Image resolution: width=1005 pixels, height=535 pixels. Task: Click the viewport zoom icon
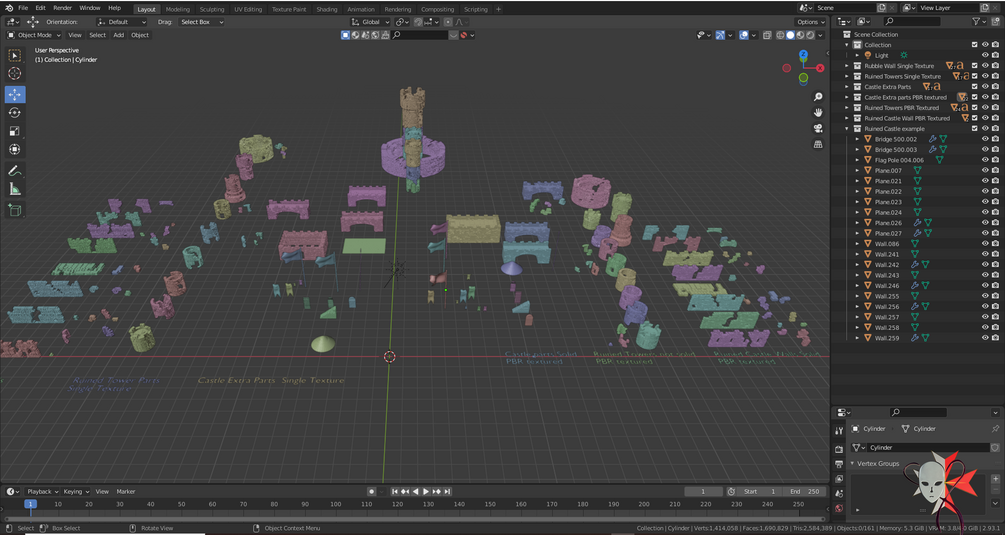click(818, 97)
